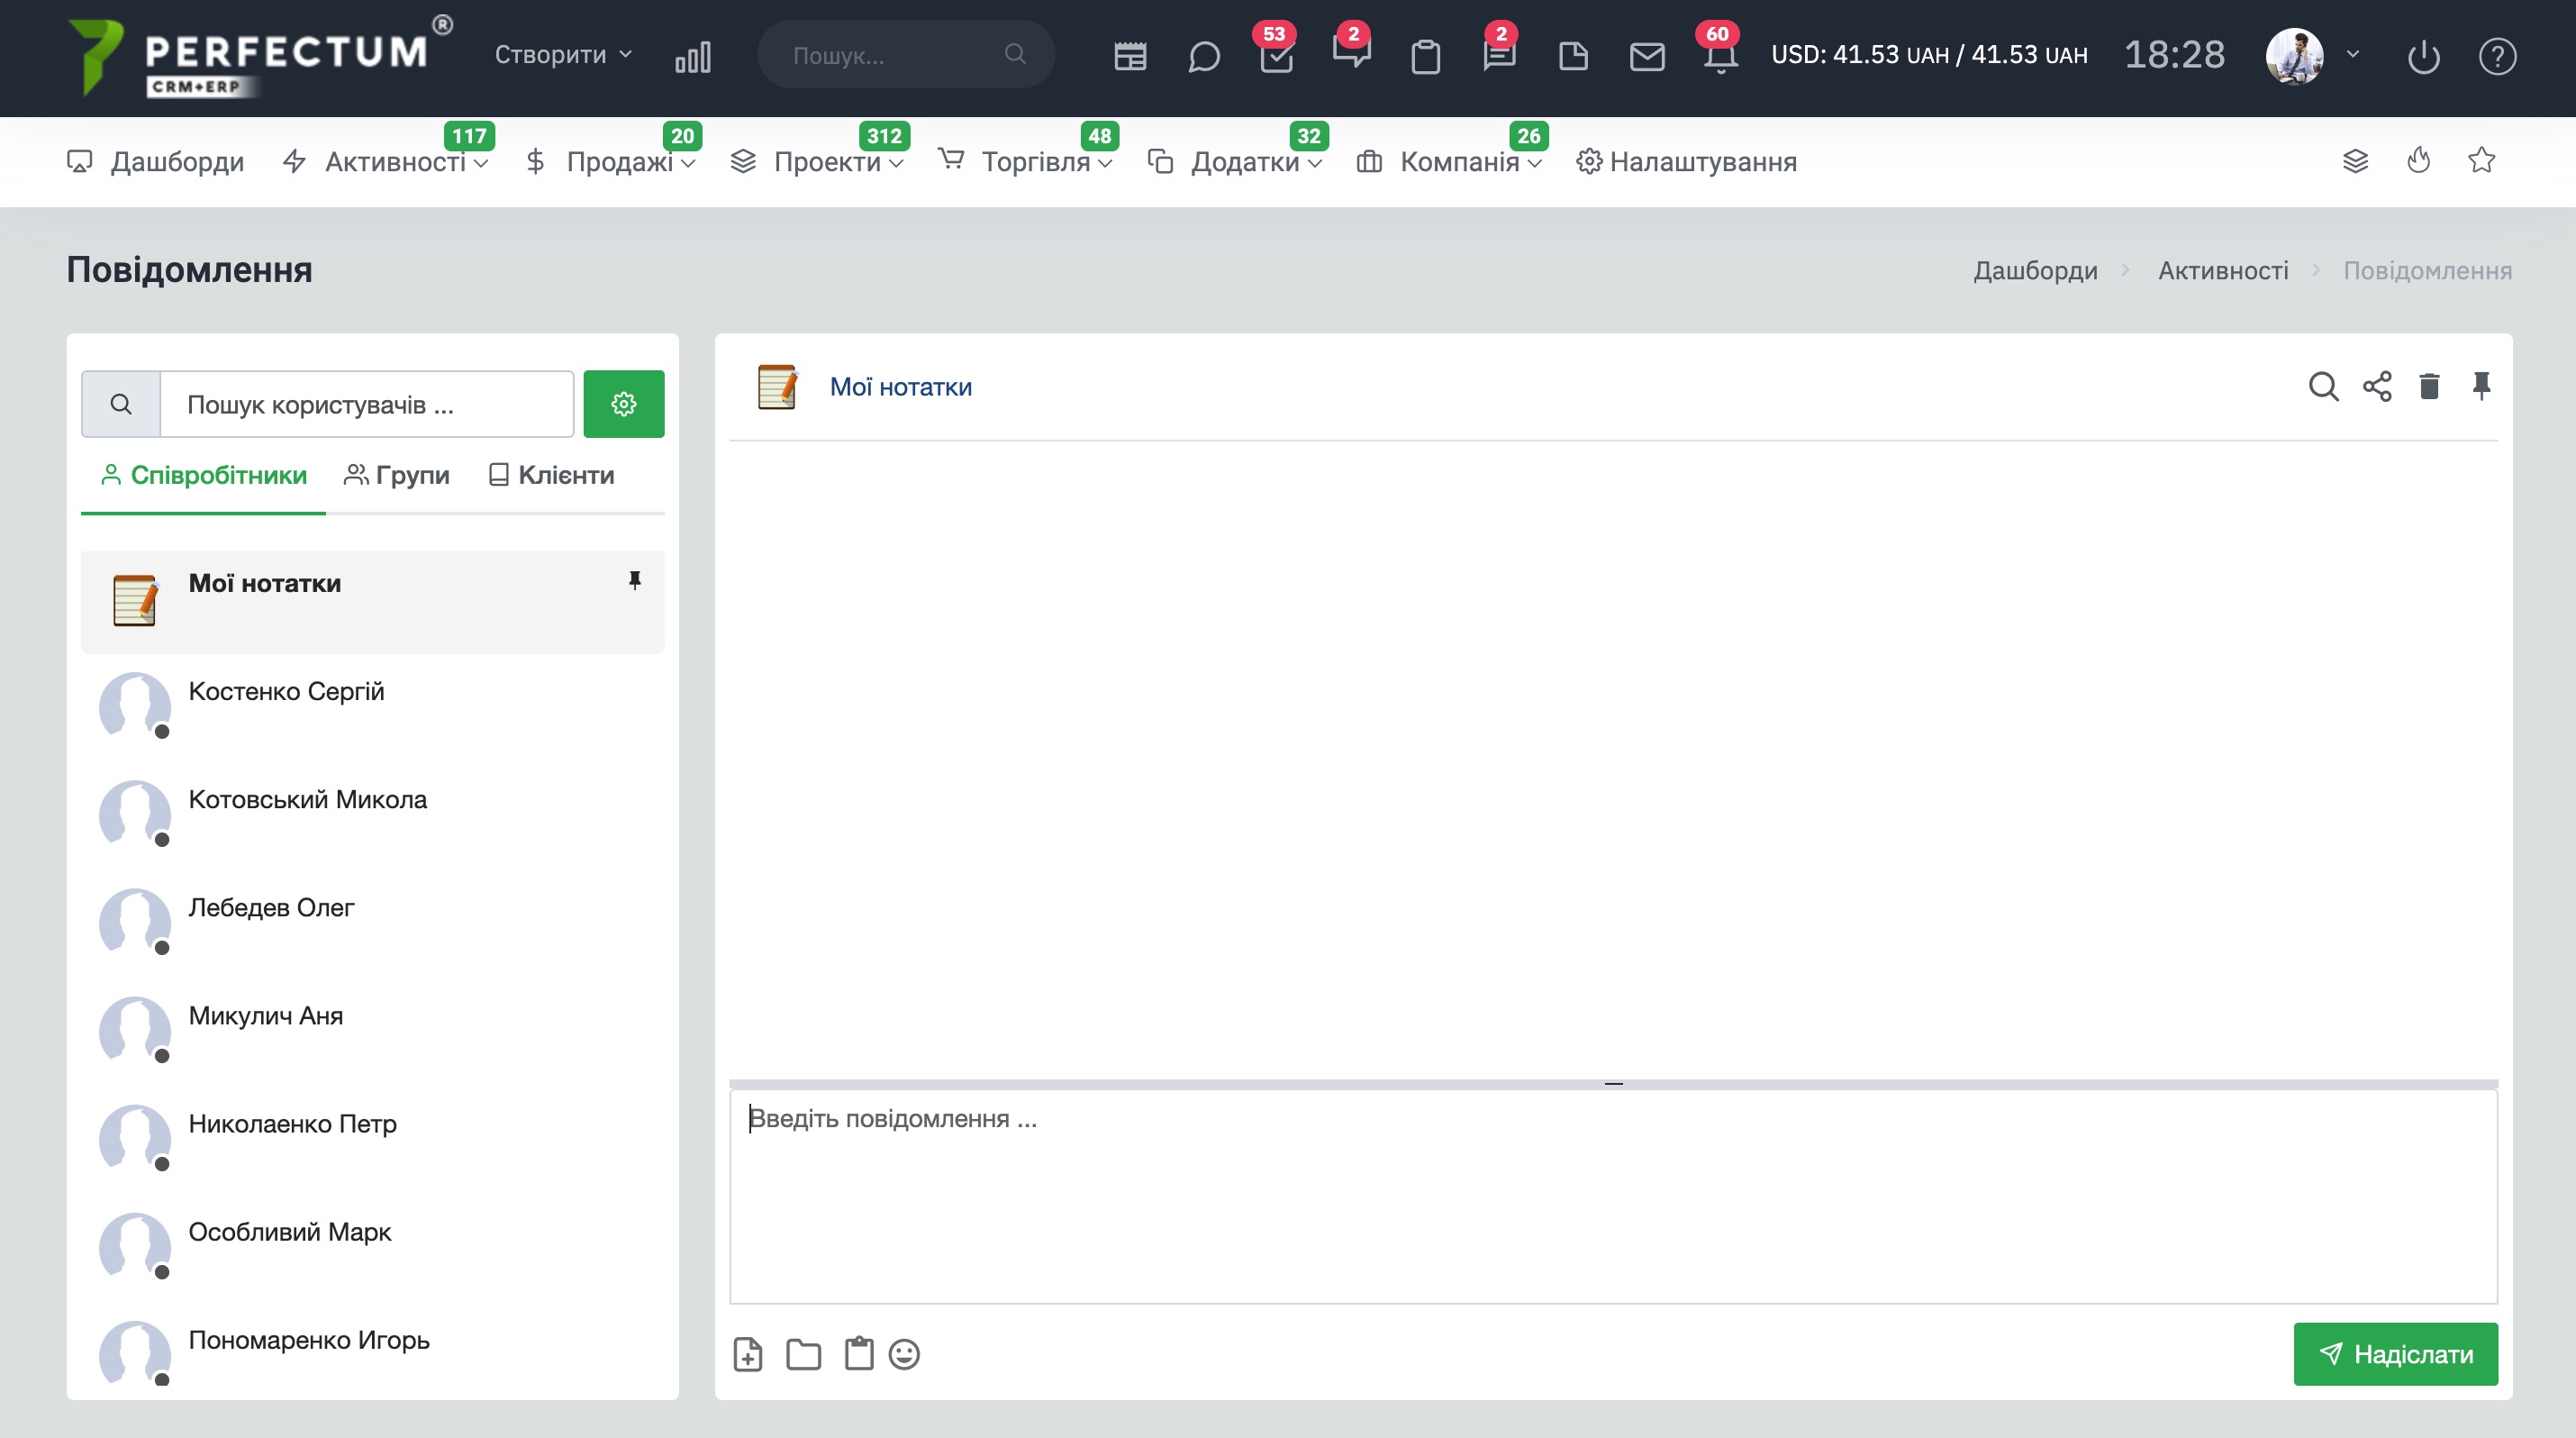Open Дашборди in the main menu
Viewport: 2576px width, 1438px height.
point(156,161)
